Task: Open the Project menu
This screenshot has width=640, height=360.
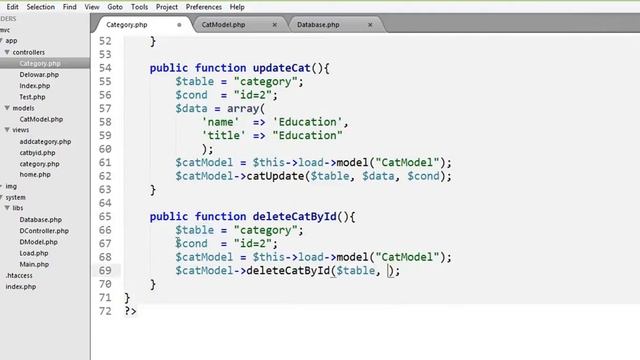Action: point(167,7)
